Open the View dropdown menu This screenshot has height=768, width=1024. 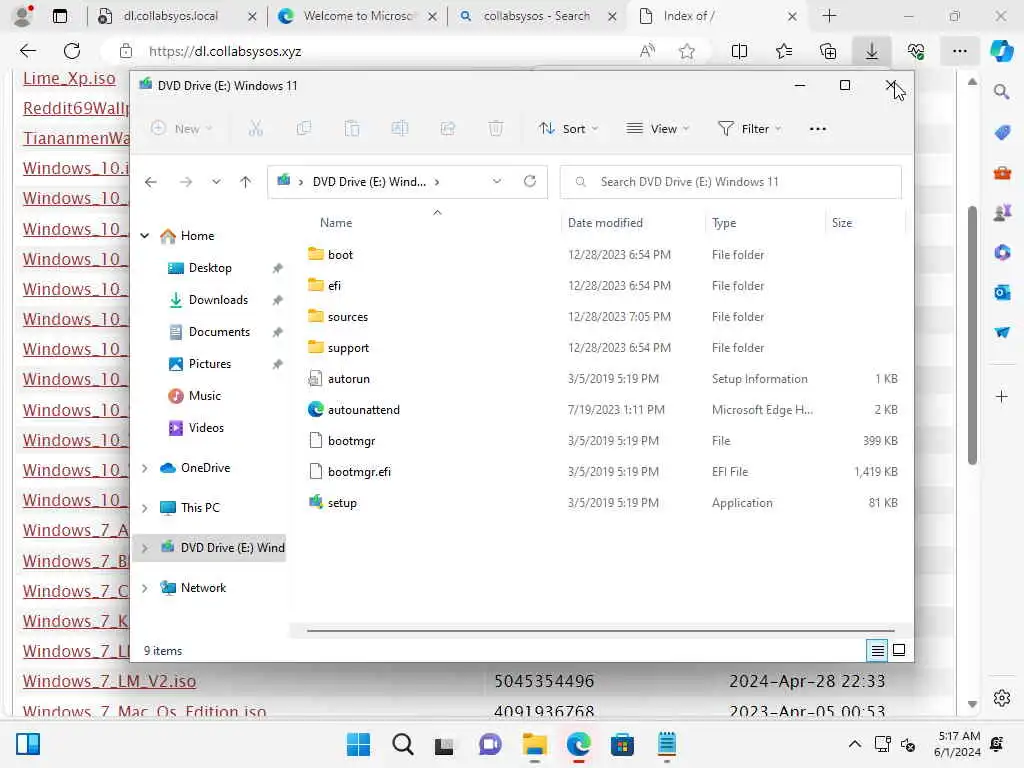pyautogui.click(x=658, y=129)
